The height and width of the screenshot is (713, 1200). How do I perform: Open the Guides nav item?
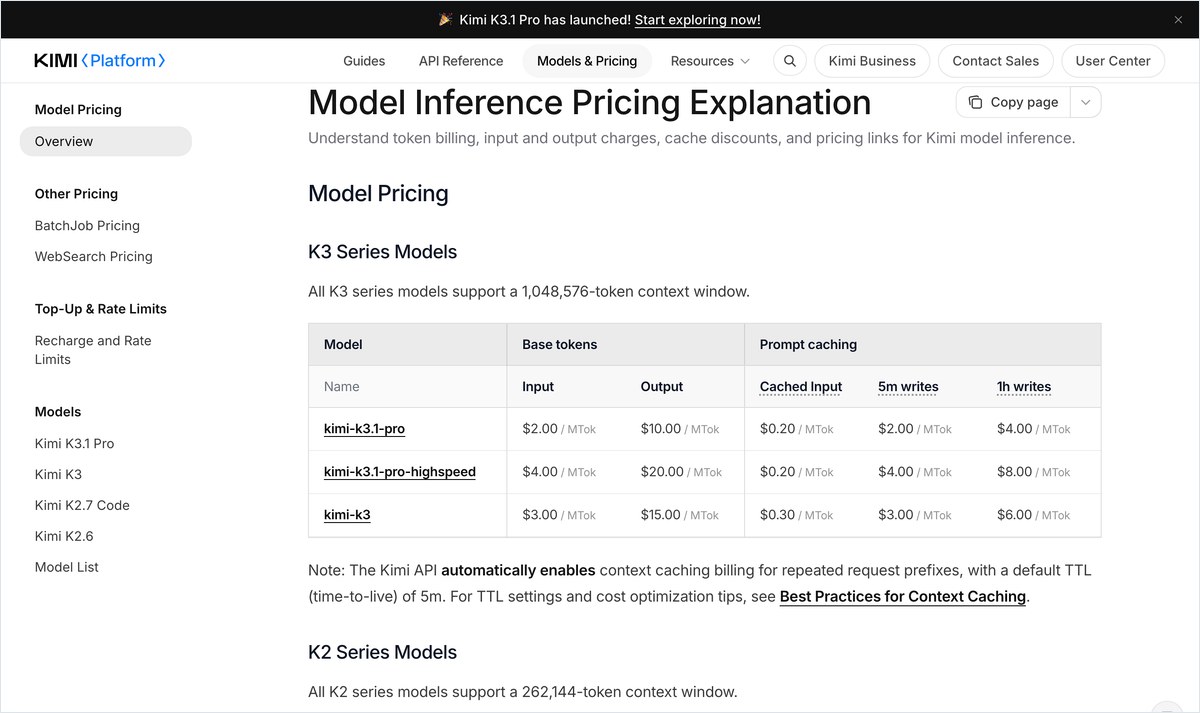364,61
